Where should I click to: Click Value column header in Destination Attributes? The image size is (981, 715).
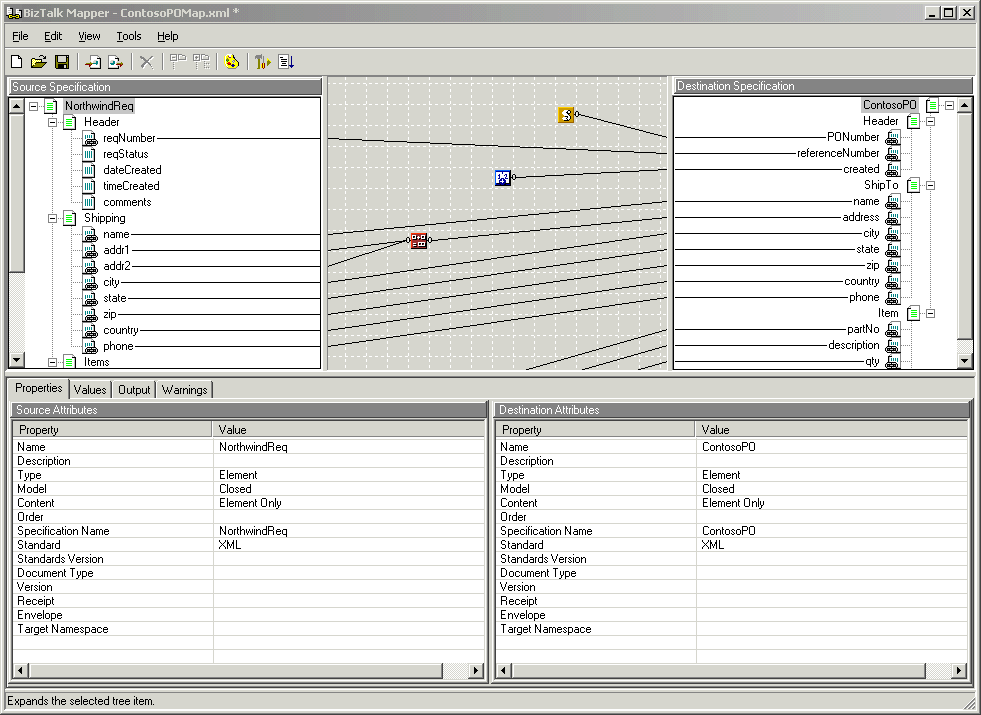pos(831,430)
